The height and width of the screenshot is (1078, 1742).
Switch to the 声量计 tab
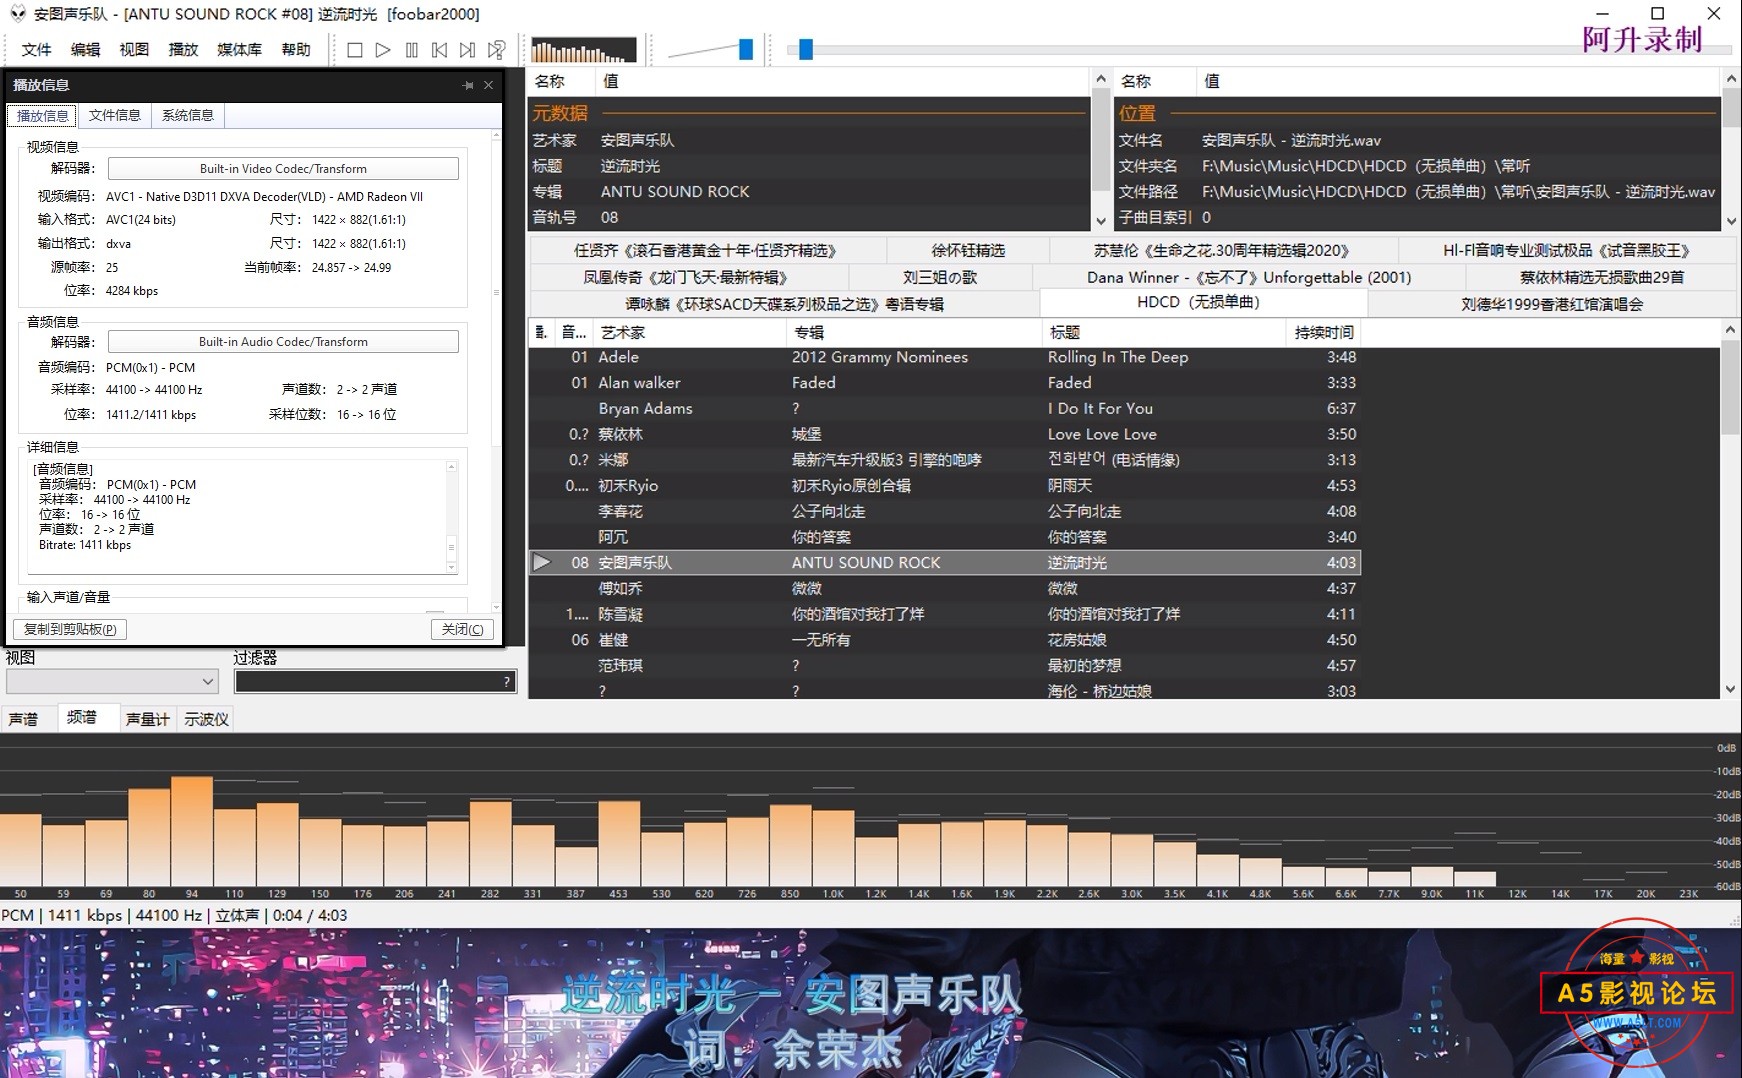(148, 719)
